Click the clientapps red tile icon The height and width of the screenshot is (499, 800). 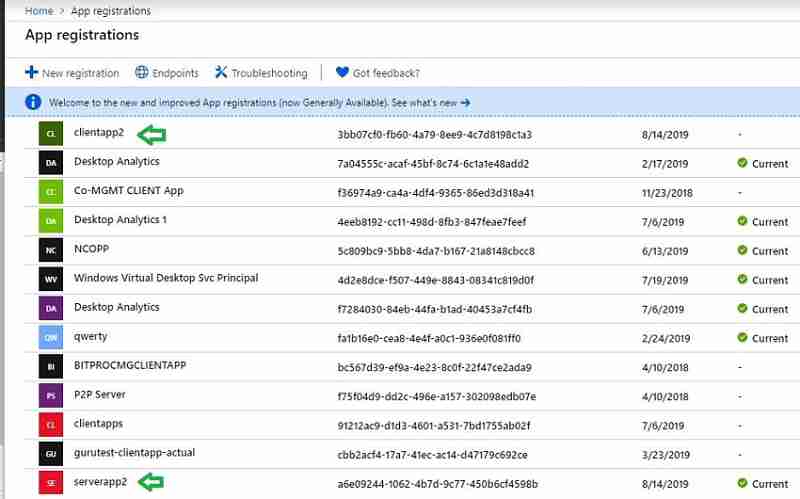[51, 425]
